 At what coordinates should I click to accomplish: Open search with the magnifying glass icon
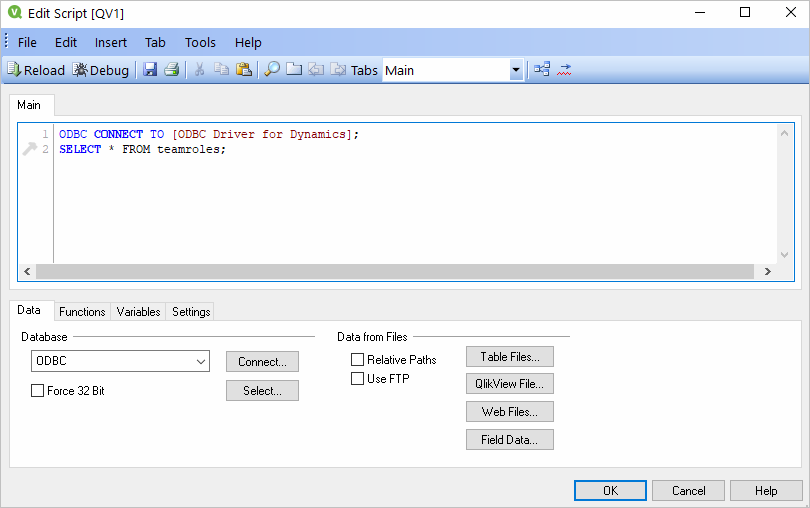pos(272,70)
